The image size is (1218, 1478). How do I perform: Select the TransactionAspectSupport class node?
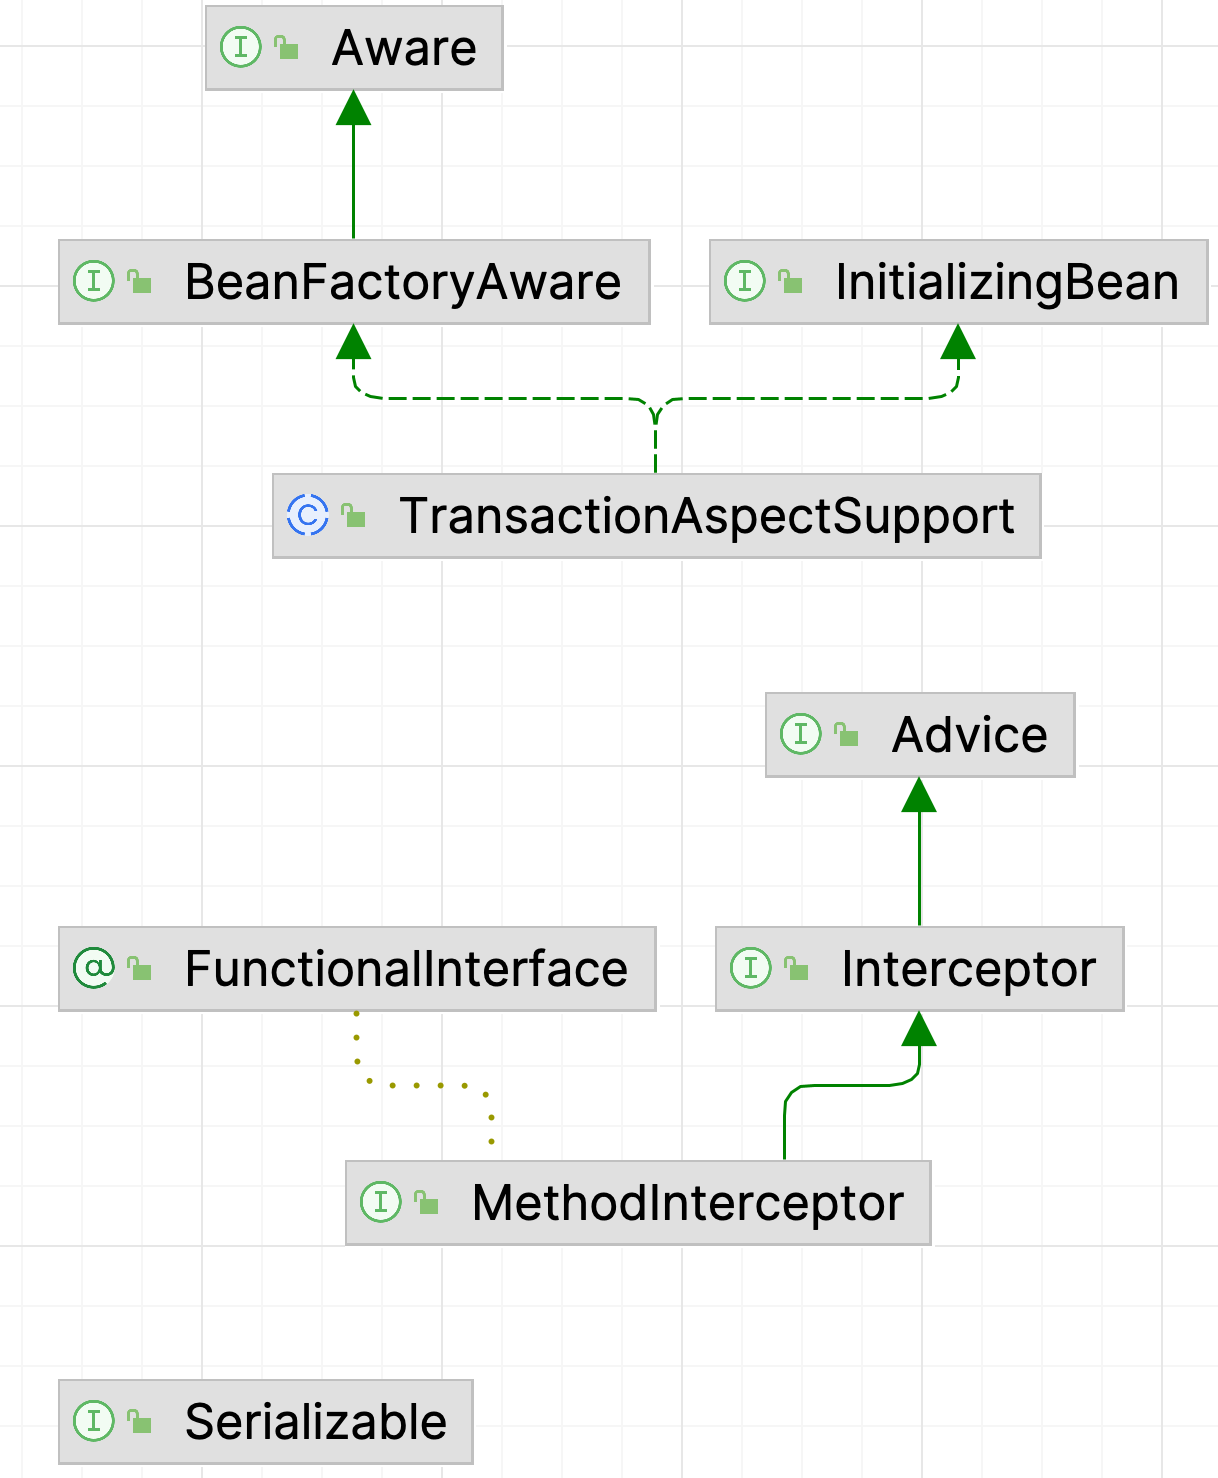pyautogui.click(x=656, y=516)
